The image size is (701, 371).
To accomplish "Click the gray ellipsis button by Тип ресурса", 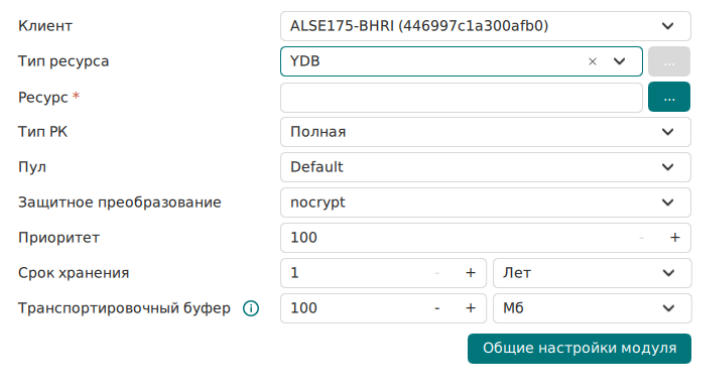I will tap(669, 62).
